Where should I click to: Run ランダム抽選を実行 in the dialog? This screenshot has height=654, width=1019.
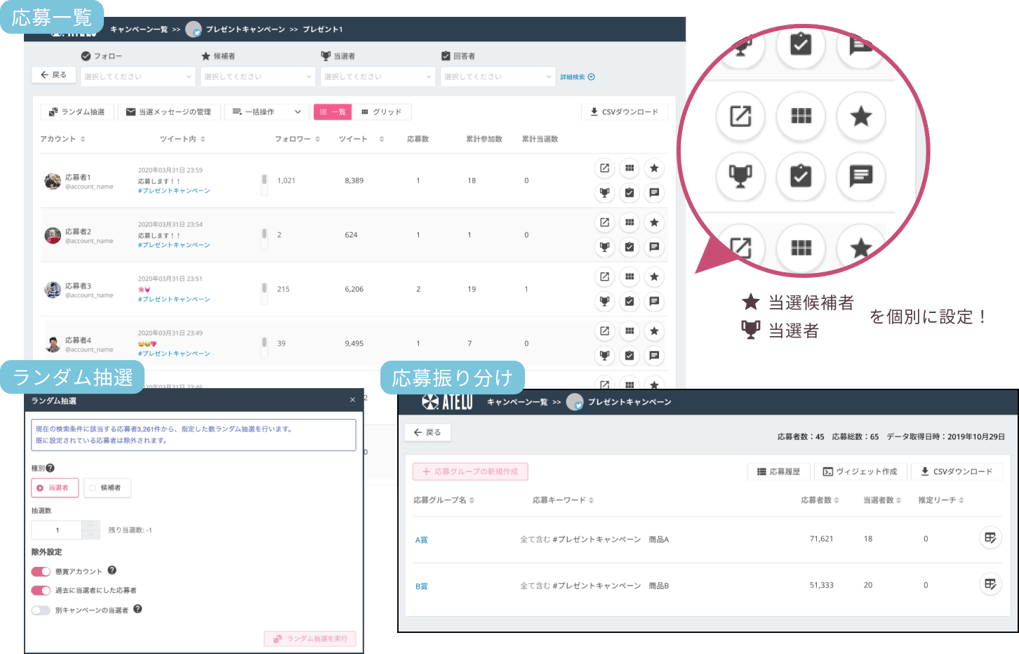(310, 638)
